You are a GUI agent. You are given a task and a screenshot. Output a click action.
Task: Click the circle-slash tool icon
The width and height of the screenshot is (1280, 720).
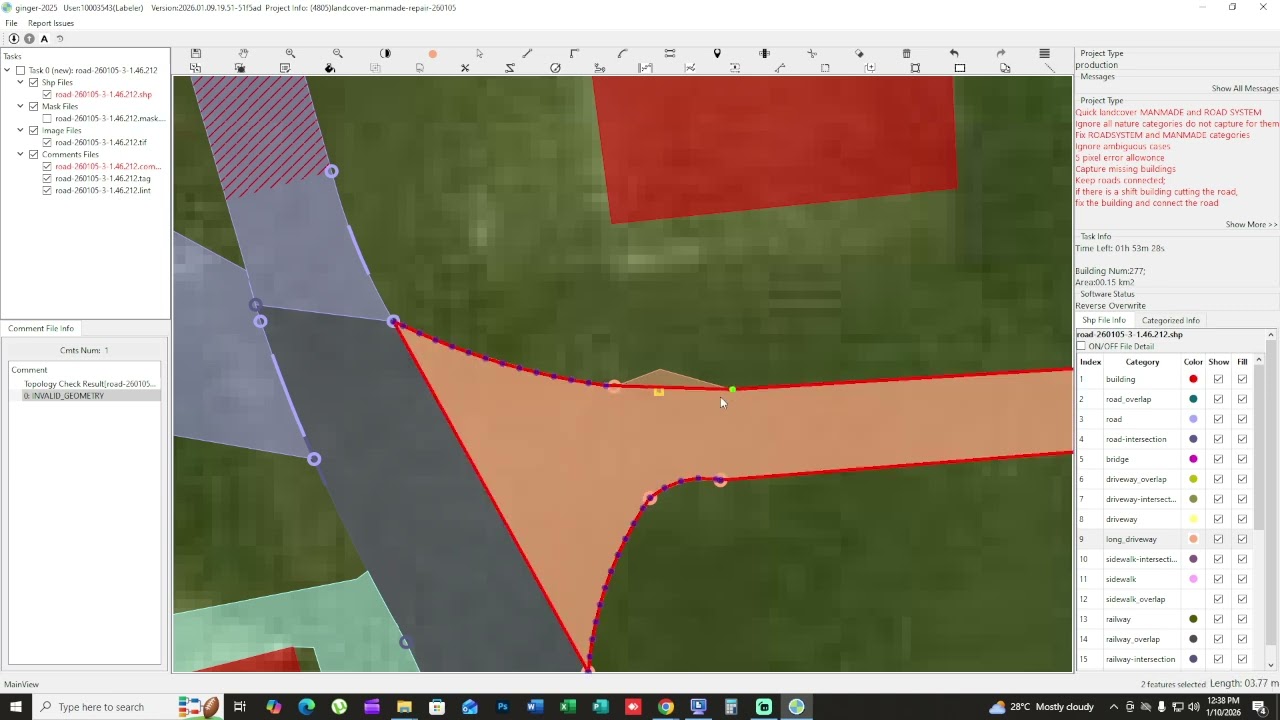pos(555,68)
